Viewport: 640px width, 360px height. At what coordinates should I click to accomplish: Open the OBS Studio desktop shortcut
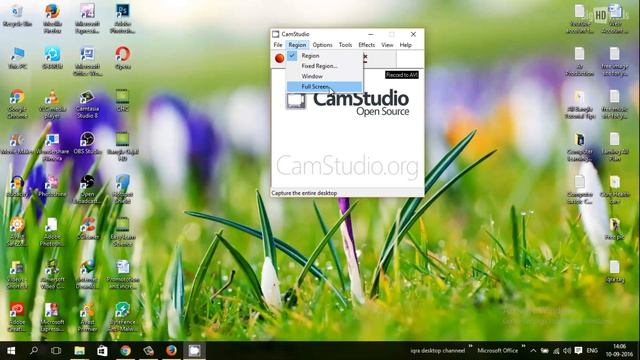[87, 143]
